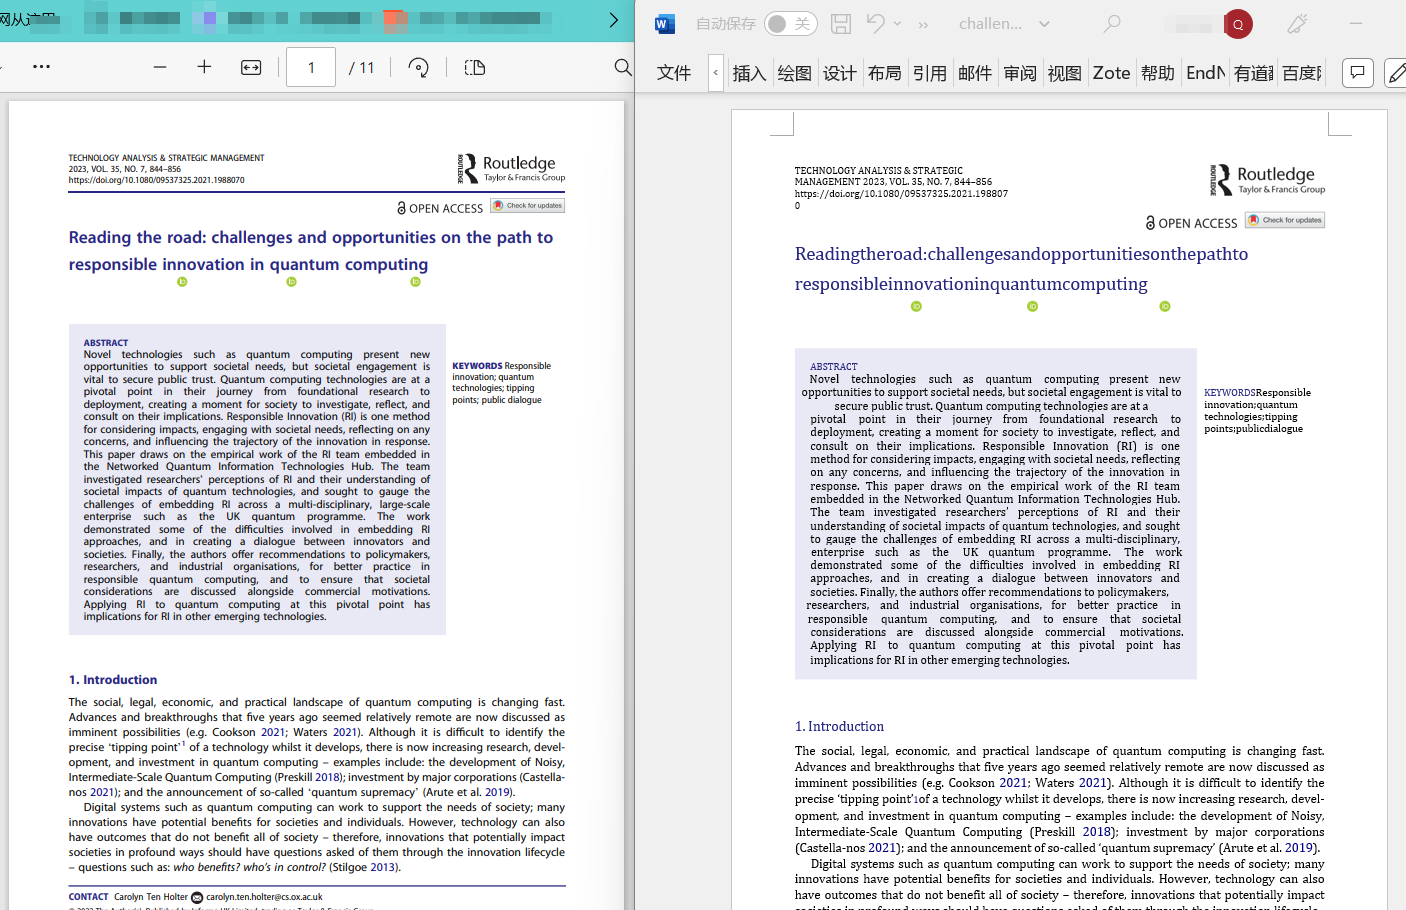This screenshot has height=910, width=1406.
Task: Click the 'Cookson 2021' citation in PDF
Action: pos(248,732)
